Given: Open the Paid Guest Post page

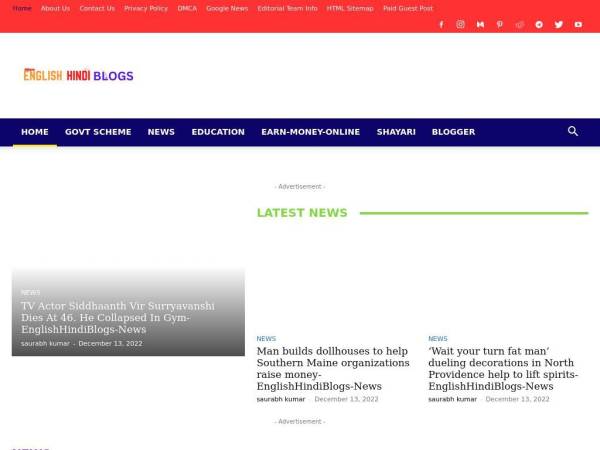Looking at the screenshot, I should coord(408,8).
